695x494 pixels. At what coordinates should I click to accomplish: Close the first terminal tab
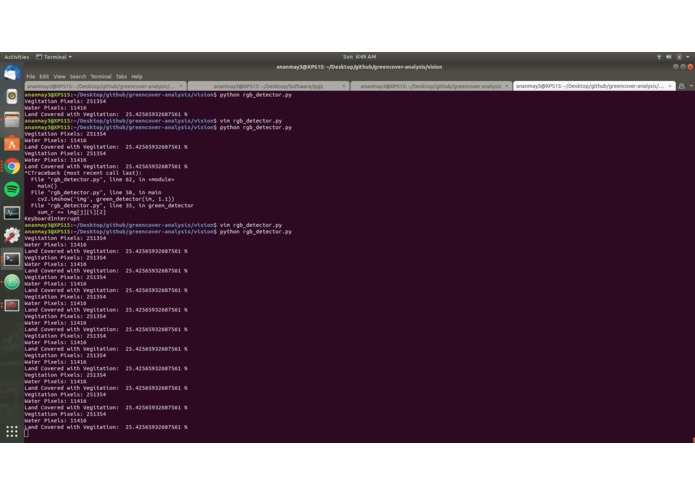[x=181, y=86]
